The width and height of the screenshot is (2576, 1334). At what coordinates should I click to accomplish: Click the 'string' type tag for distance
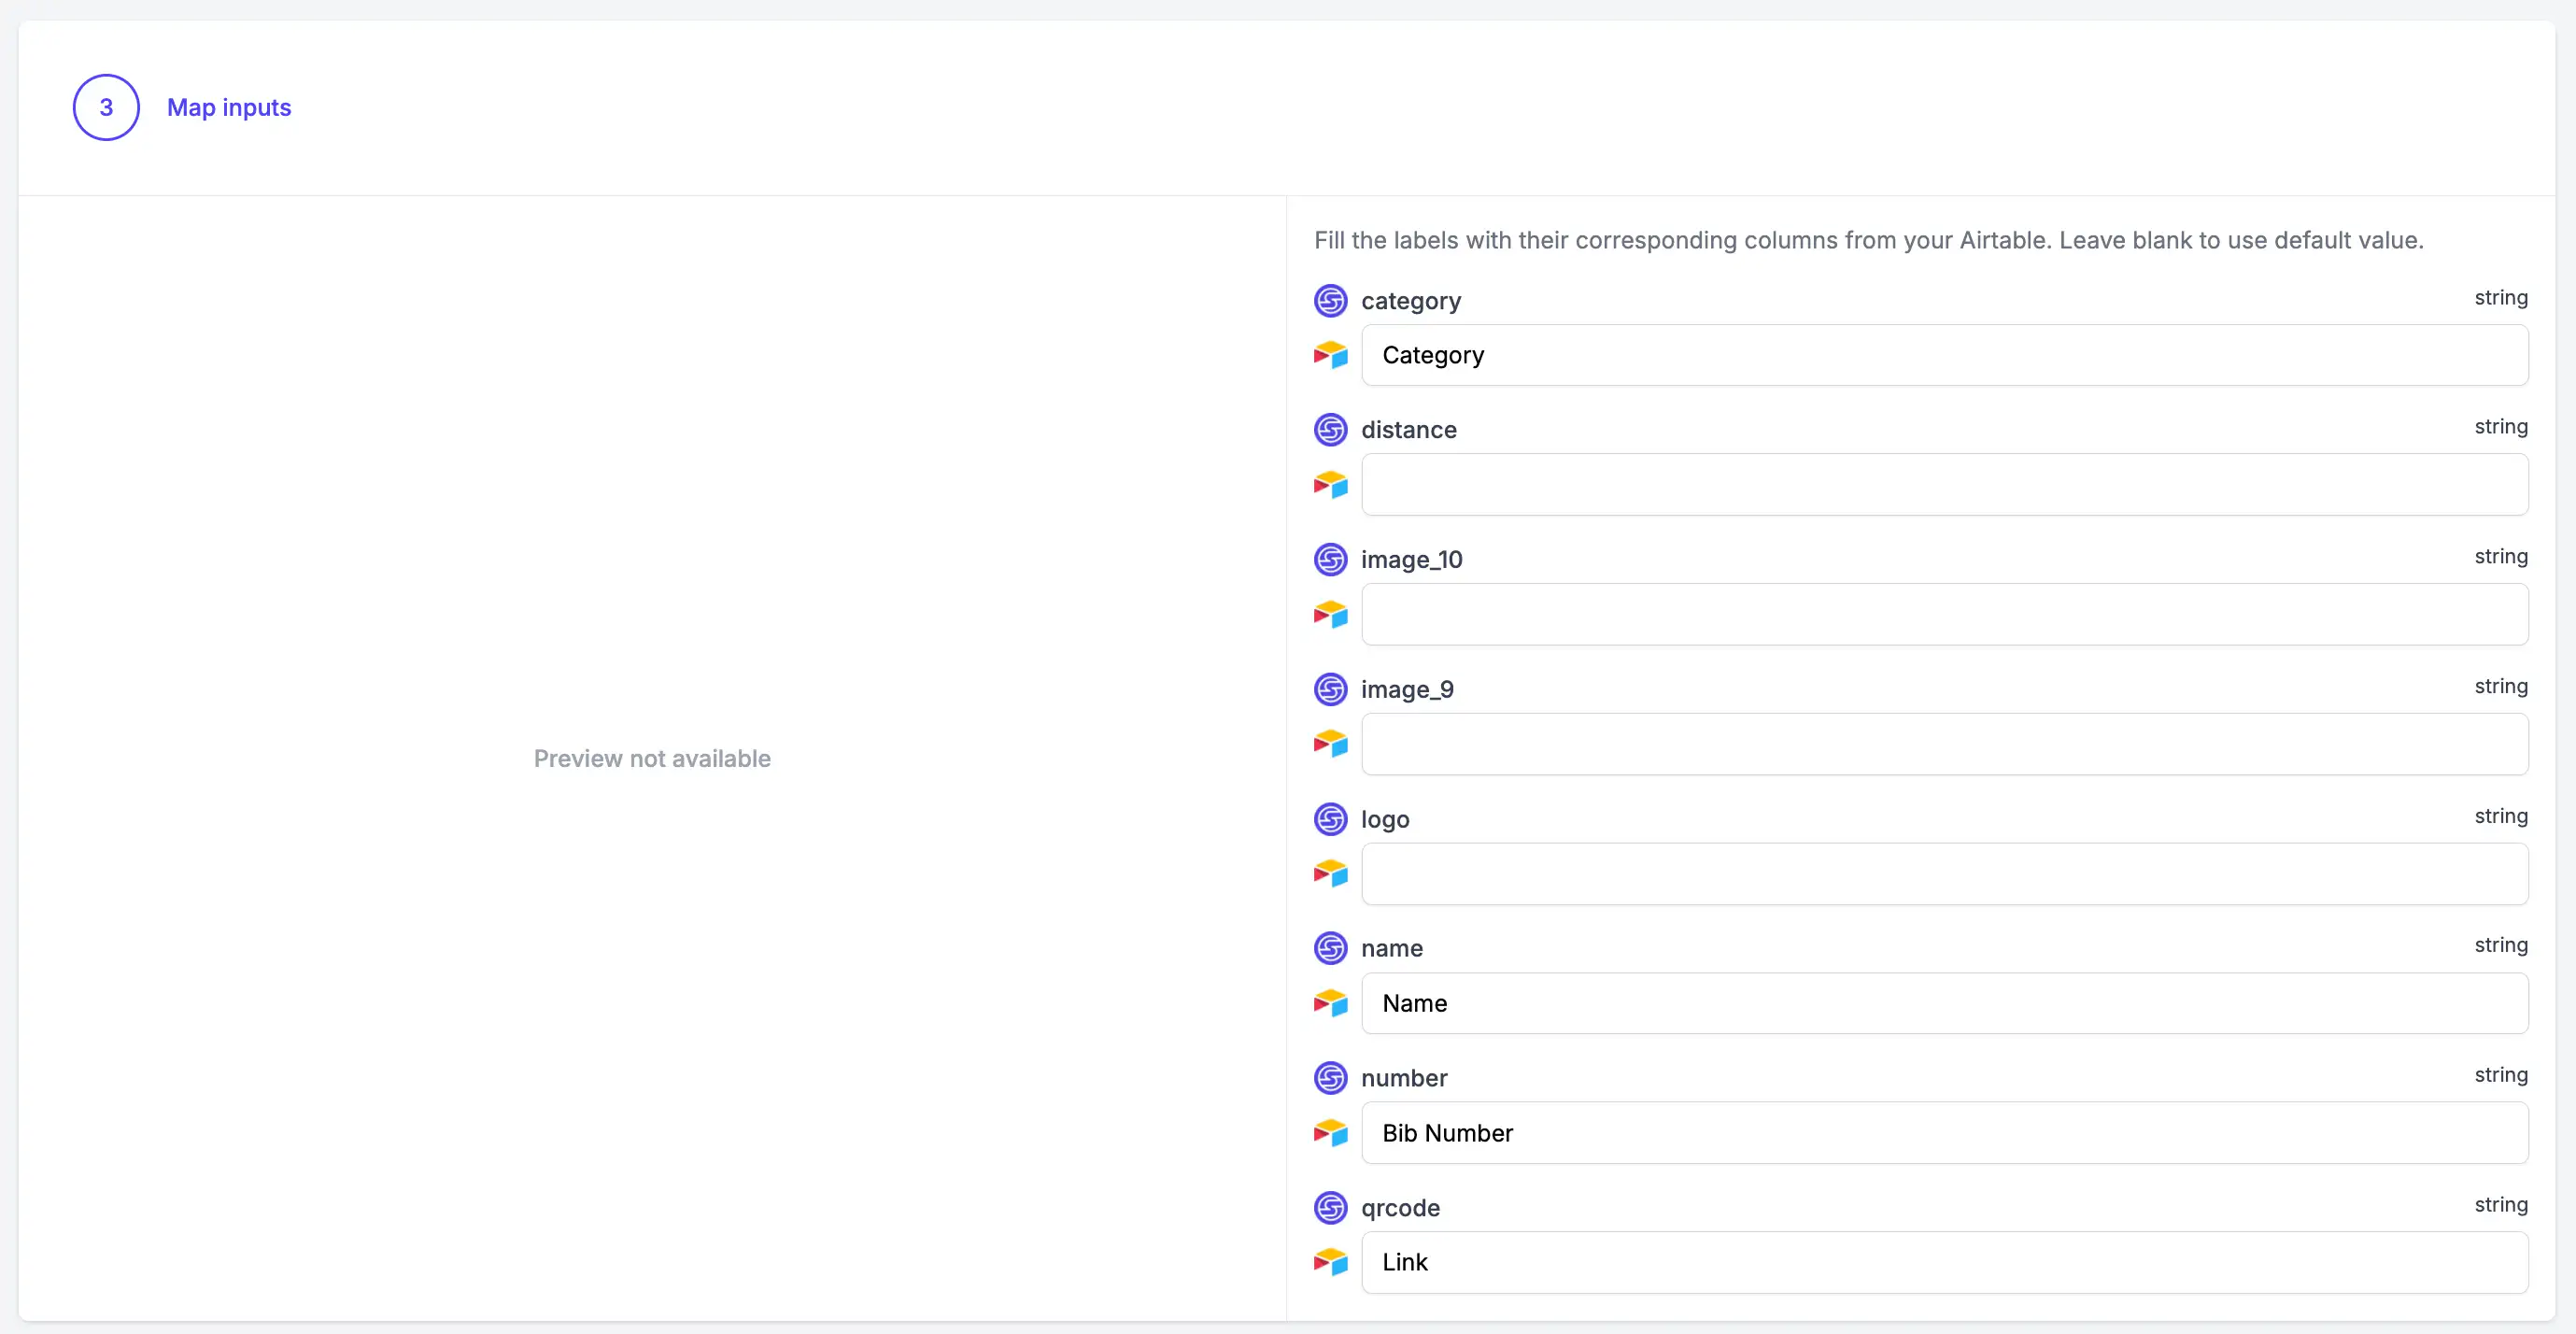pyautogui.click(x=2501, y=427)
